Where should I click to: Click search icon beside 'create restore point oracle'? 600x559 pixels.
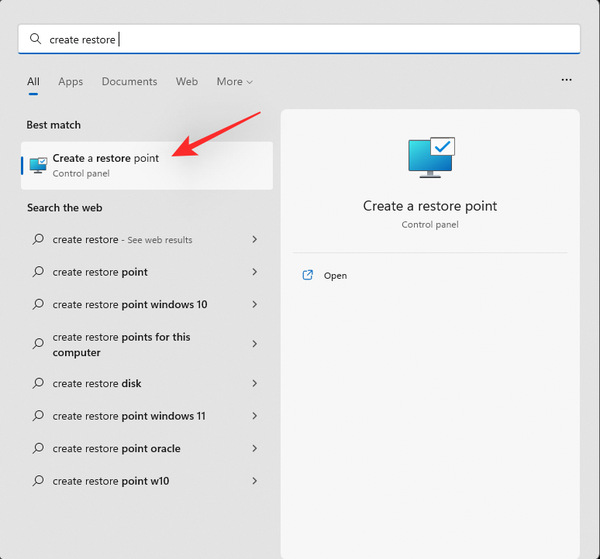38,449
